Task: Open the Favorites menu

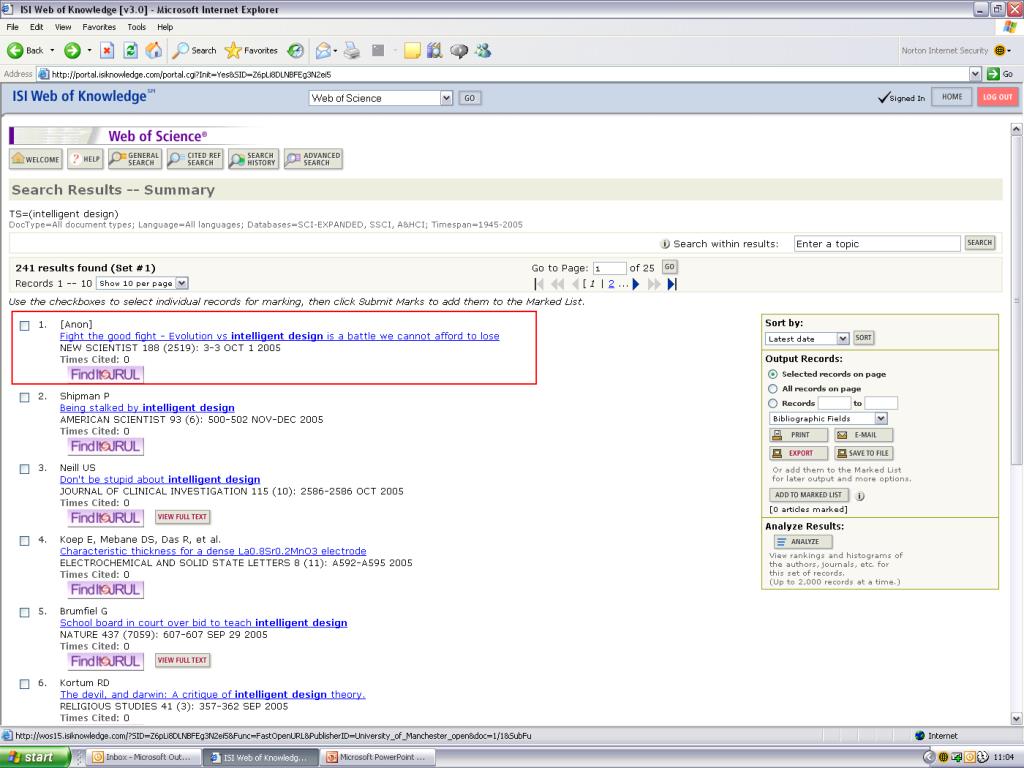Action: click(99, 27)
